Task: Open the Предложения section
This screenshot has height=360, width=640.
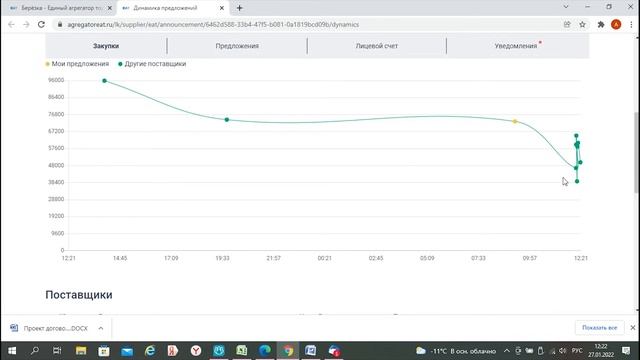Action: (237, 46)
